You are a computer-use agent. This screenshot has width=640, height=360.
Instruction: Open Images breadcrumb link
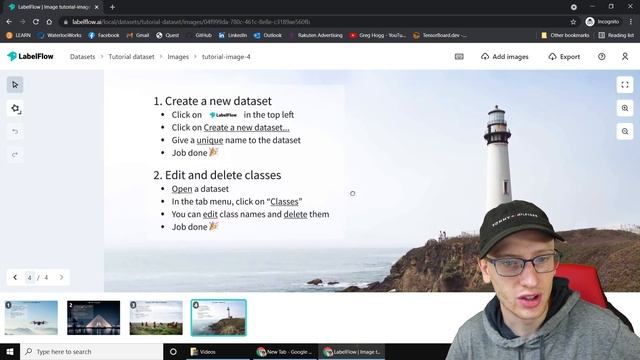tap(178, 57)
